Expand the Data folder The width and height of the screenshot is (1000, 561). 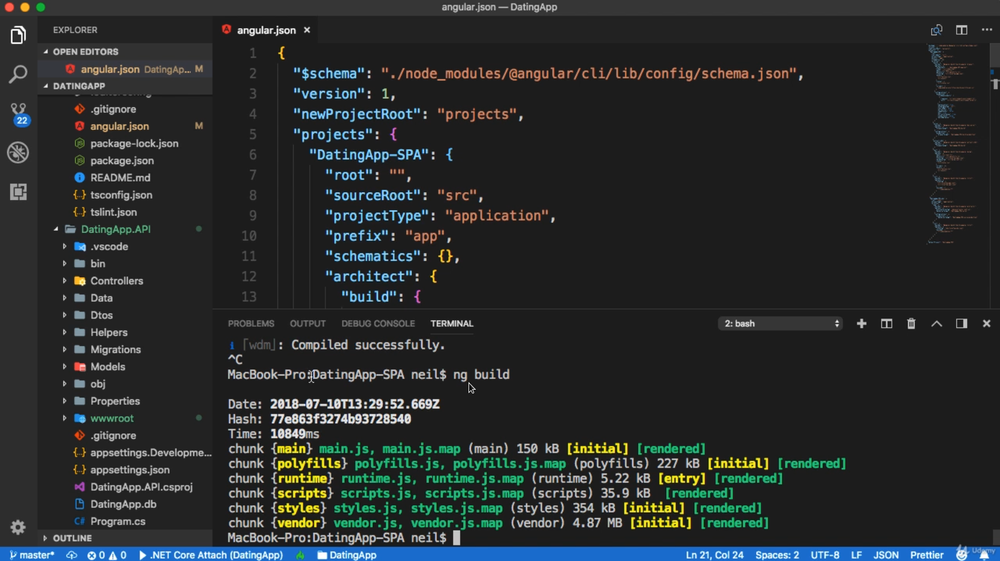coord(125,298)
